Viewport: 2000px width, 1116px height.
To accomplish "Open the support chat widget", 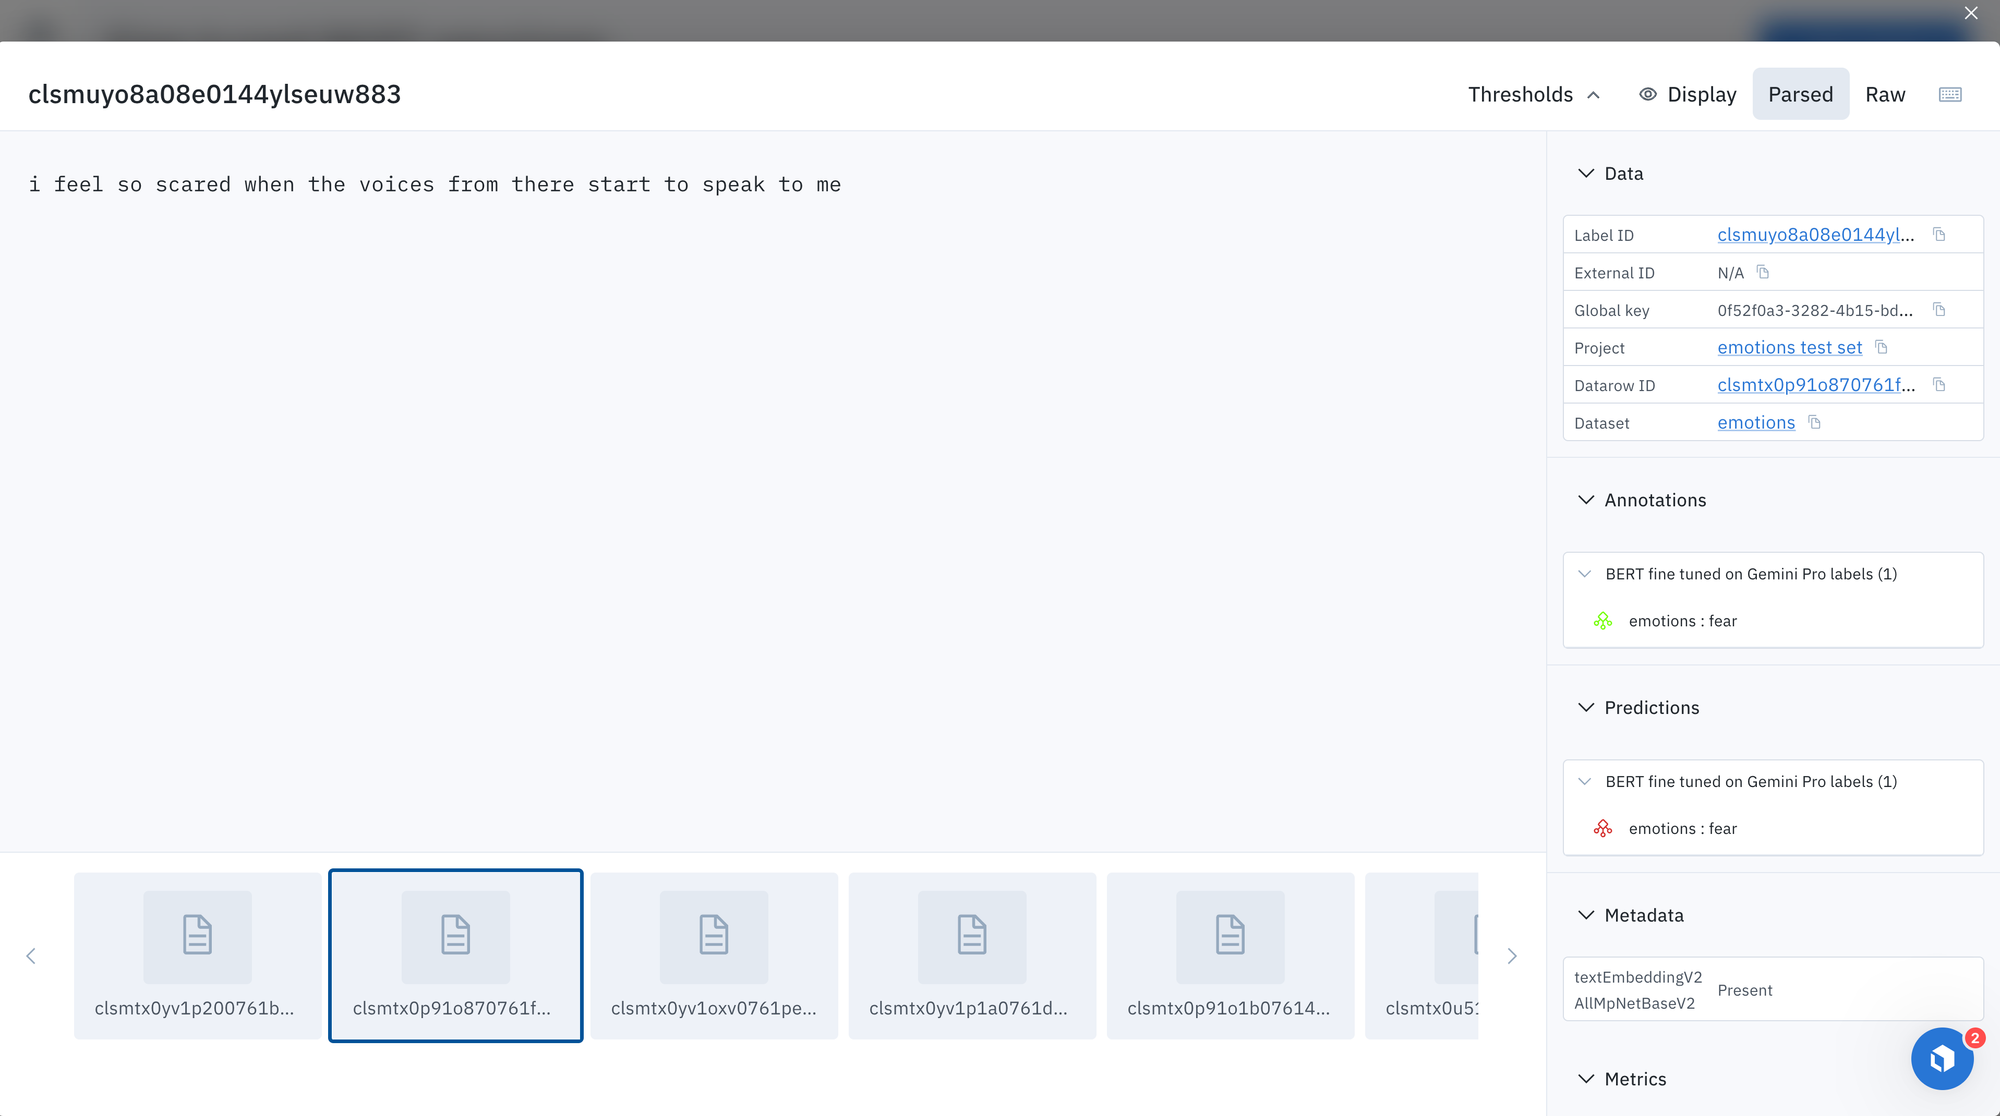I will coord(1941,1059).
